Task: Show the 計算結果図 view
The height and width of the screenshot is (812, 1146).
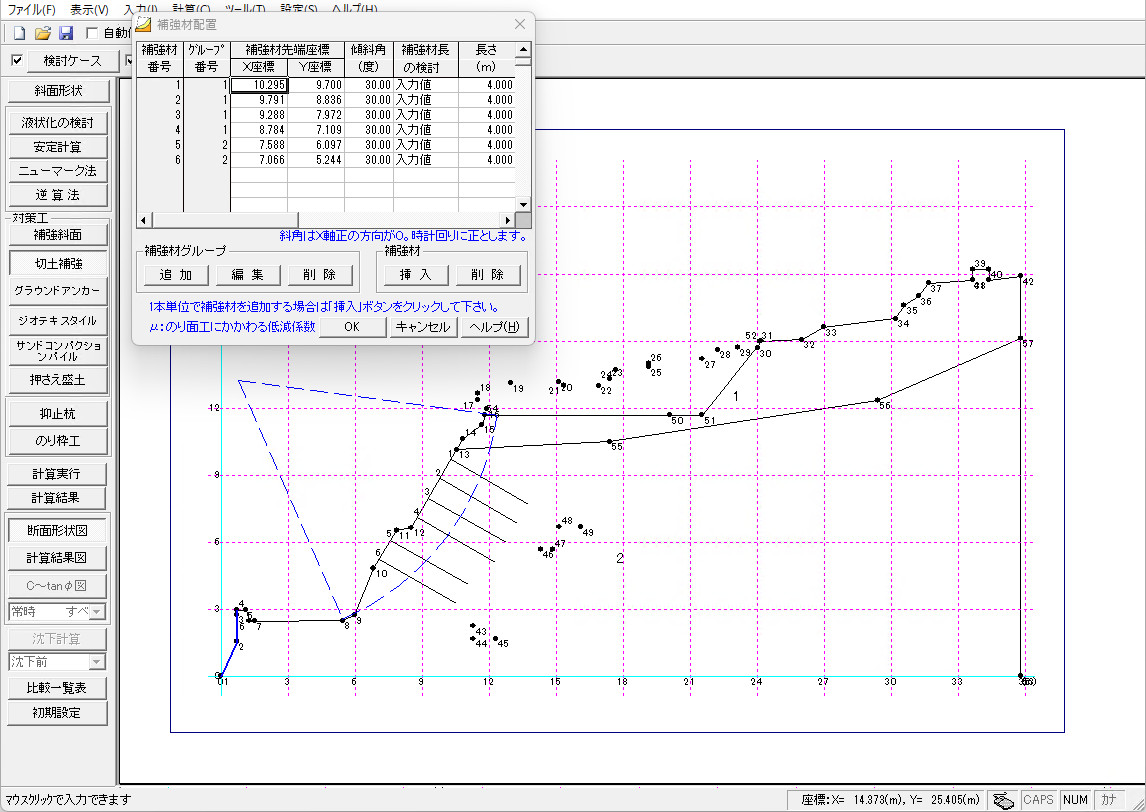Action: click(x=57, y=558)
